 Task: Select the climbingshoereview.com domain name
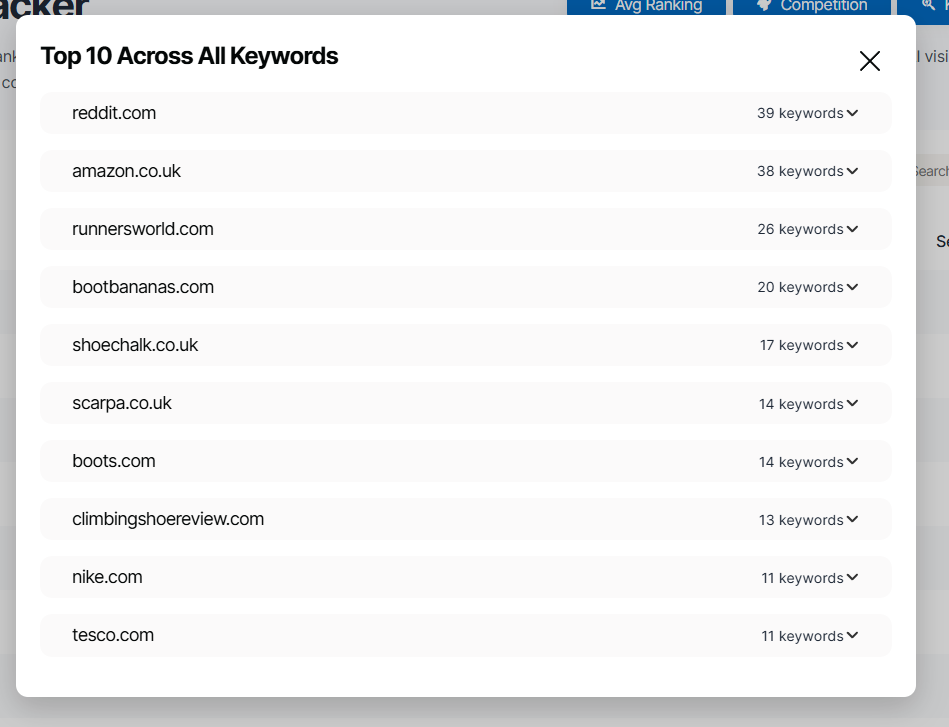168,520
